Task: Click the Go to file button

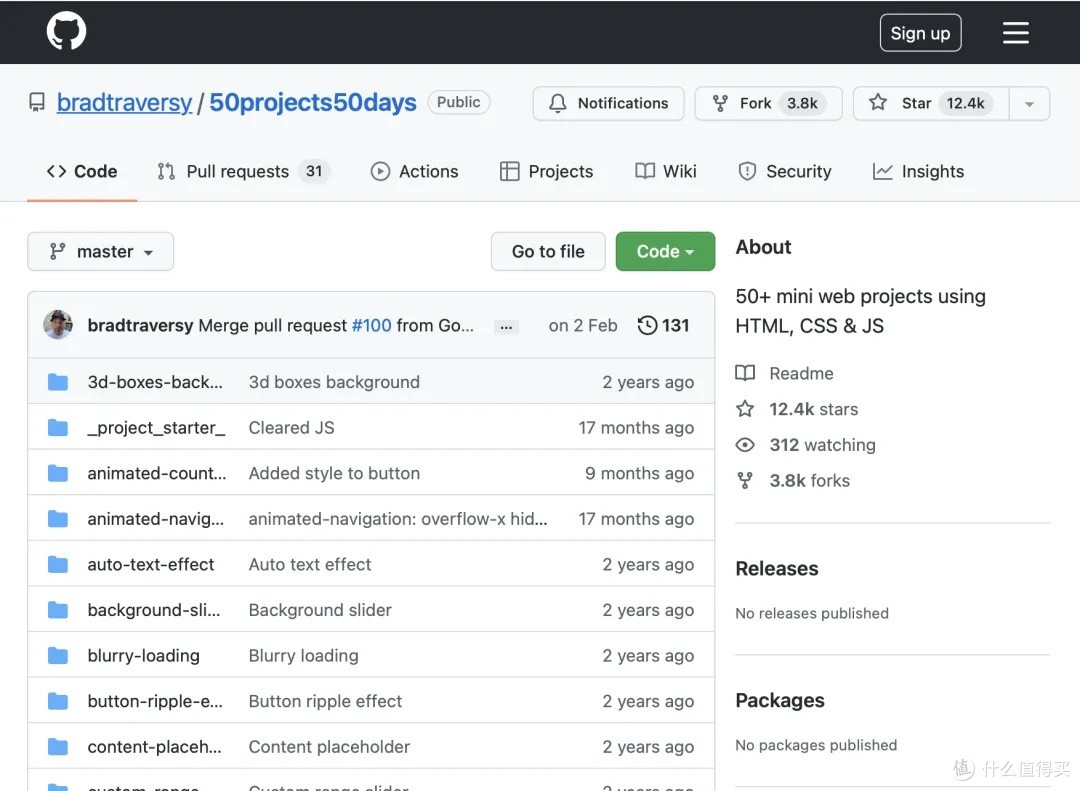Action: 548,251
